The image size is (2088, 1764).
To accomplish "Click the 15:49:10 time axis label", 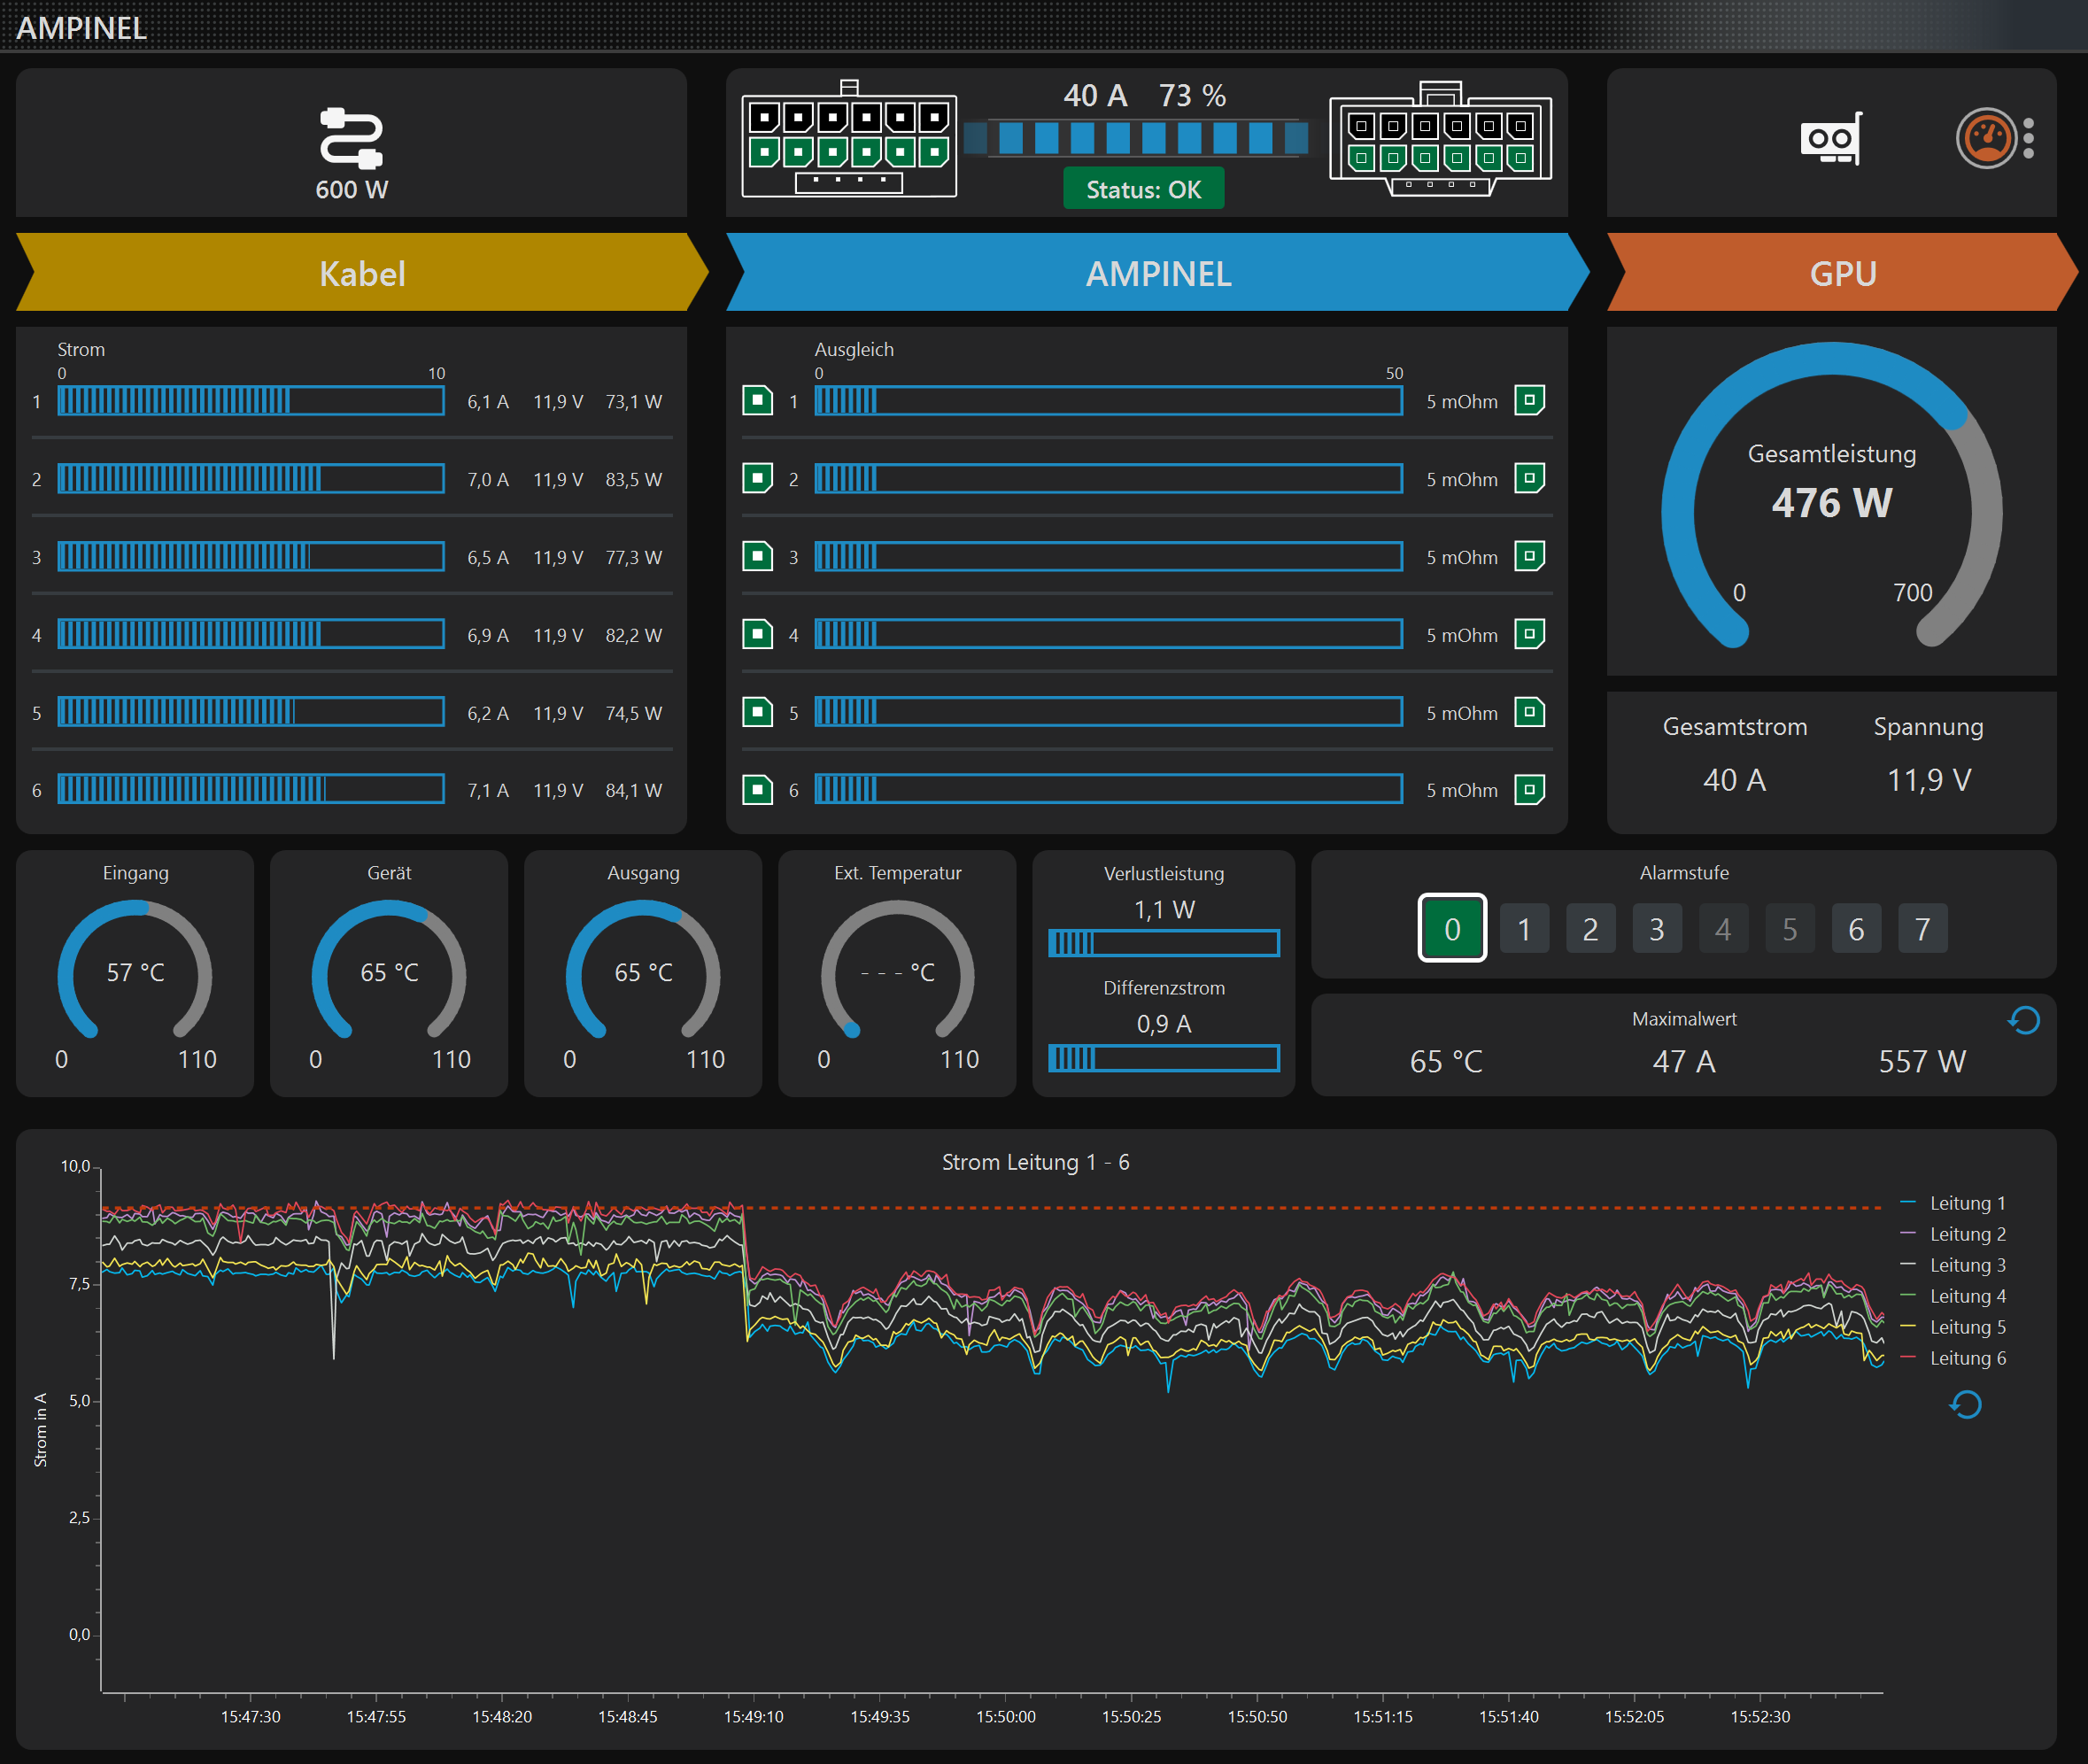I will coord(753,1716).
